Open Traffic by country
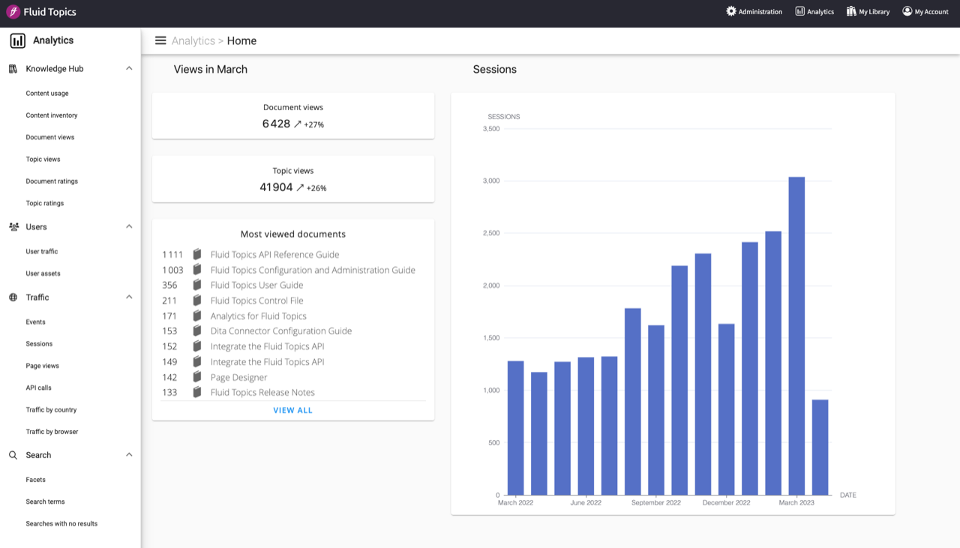This screenshot has width=960, height=548. (x=51, y=410)
